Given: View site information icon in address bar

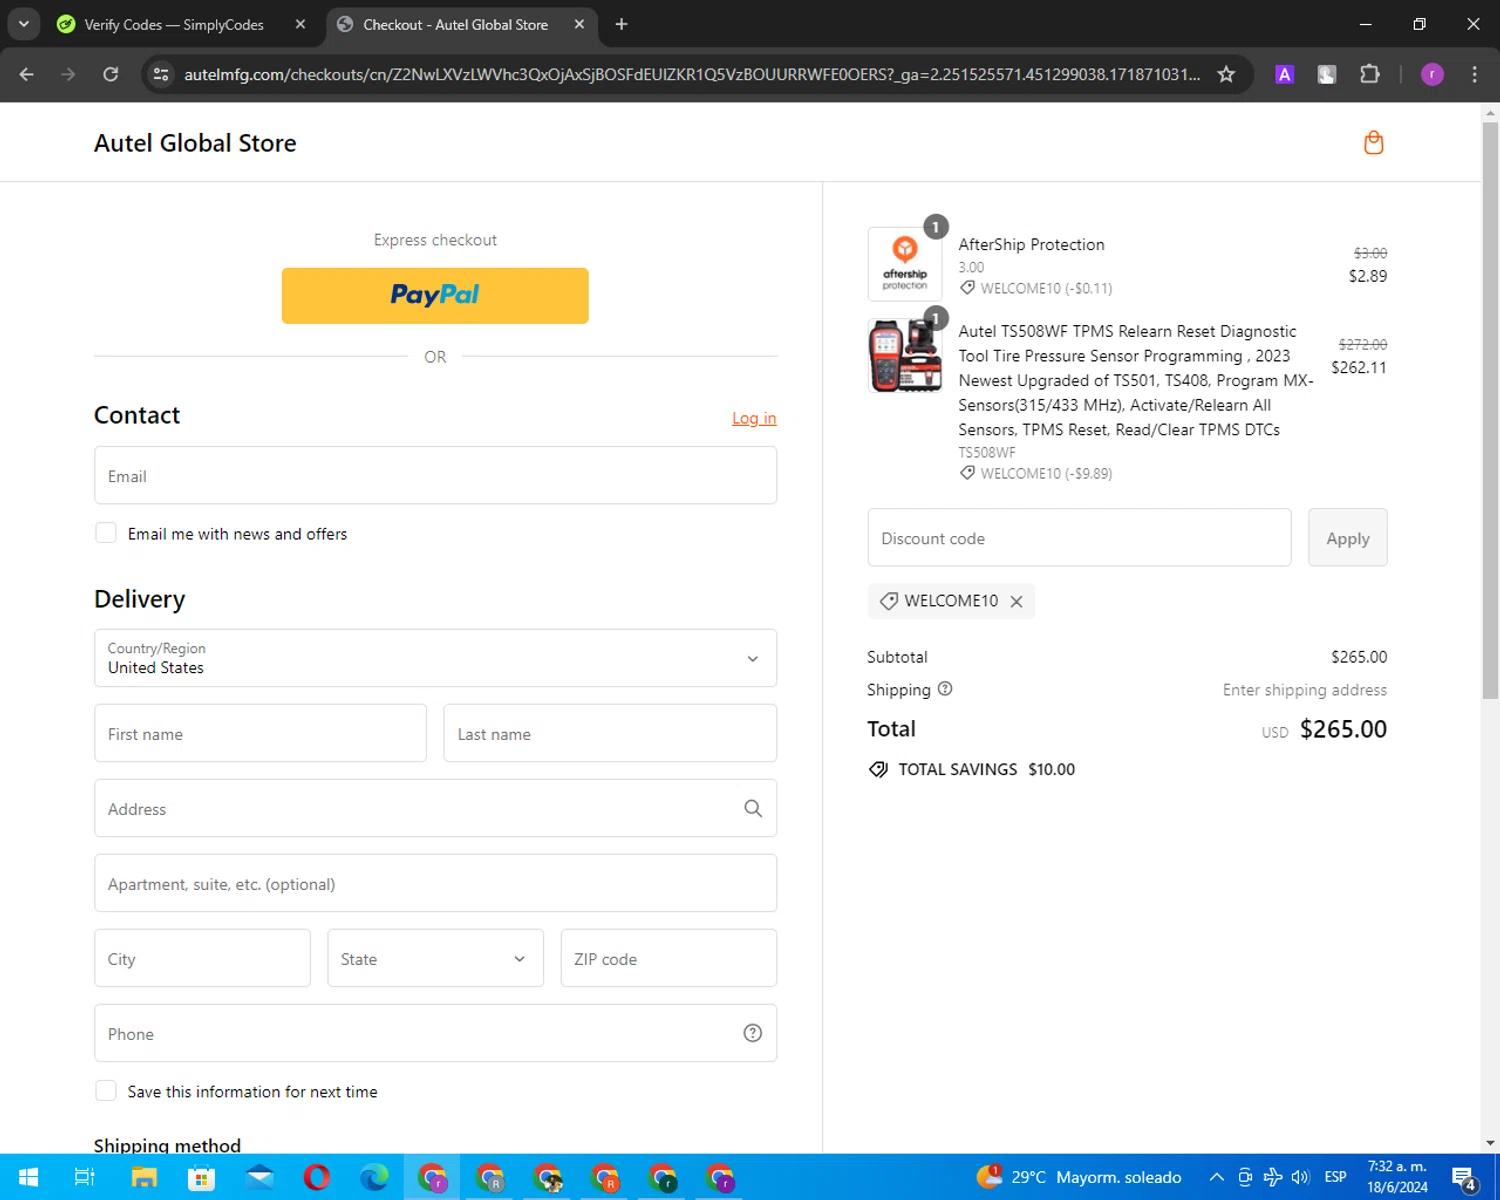Looking at the screenshot, I should point(161,74).
